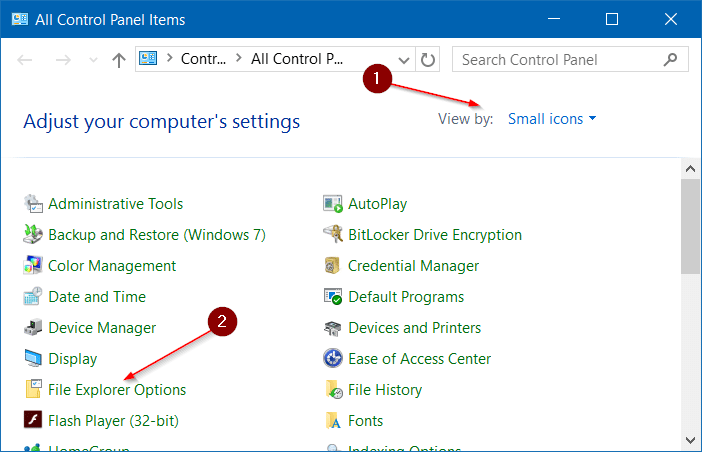
Task: Click the Device Manager icon
Action: [x=33, y=328]
